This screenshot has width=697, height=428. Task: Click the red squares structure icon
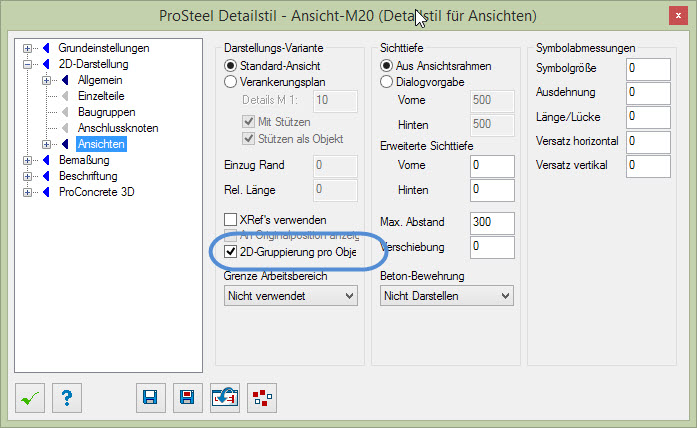(x=262, y=397)
